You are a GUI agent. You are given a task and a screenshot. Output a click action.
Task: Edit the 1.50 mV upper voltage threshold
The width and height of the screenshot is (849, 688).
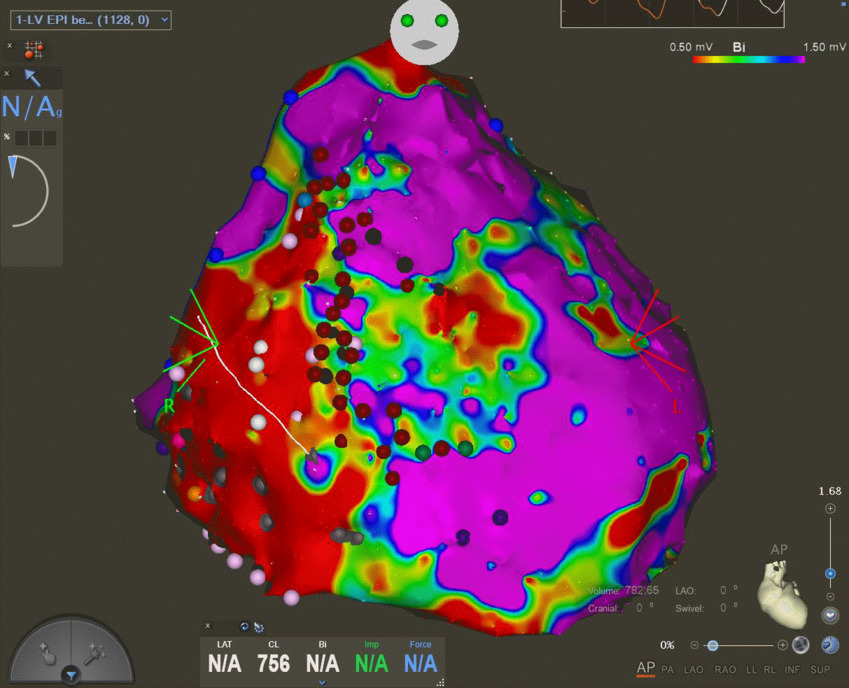(824, 47)
